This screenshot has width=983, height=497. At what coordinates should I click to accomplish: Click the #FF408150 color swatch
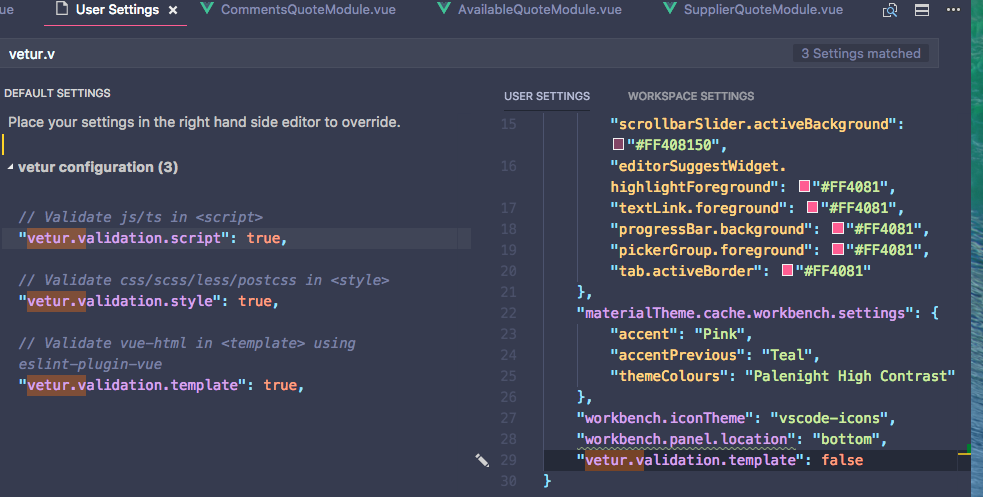(618, 145)
